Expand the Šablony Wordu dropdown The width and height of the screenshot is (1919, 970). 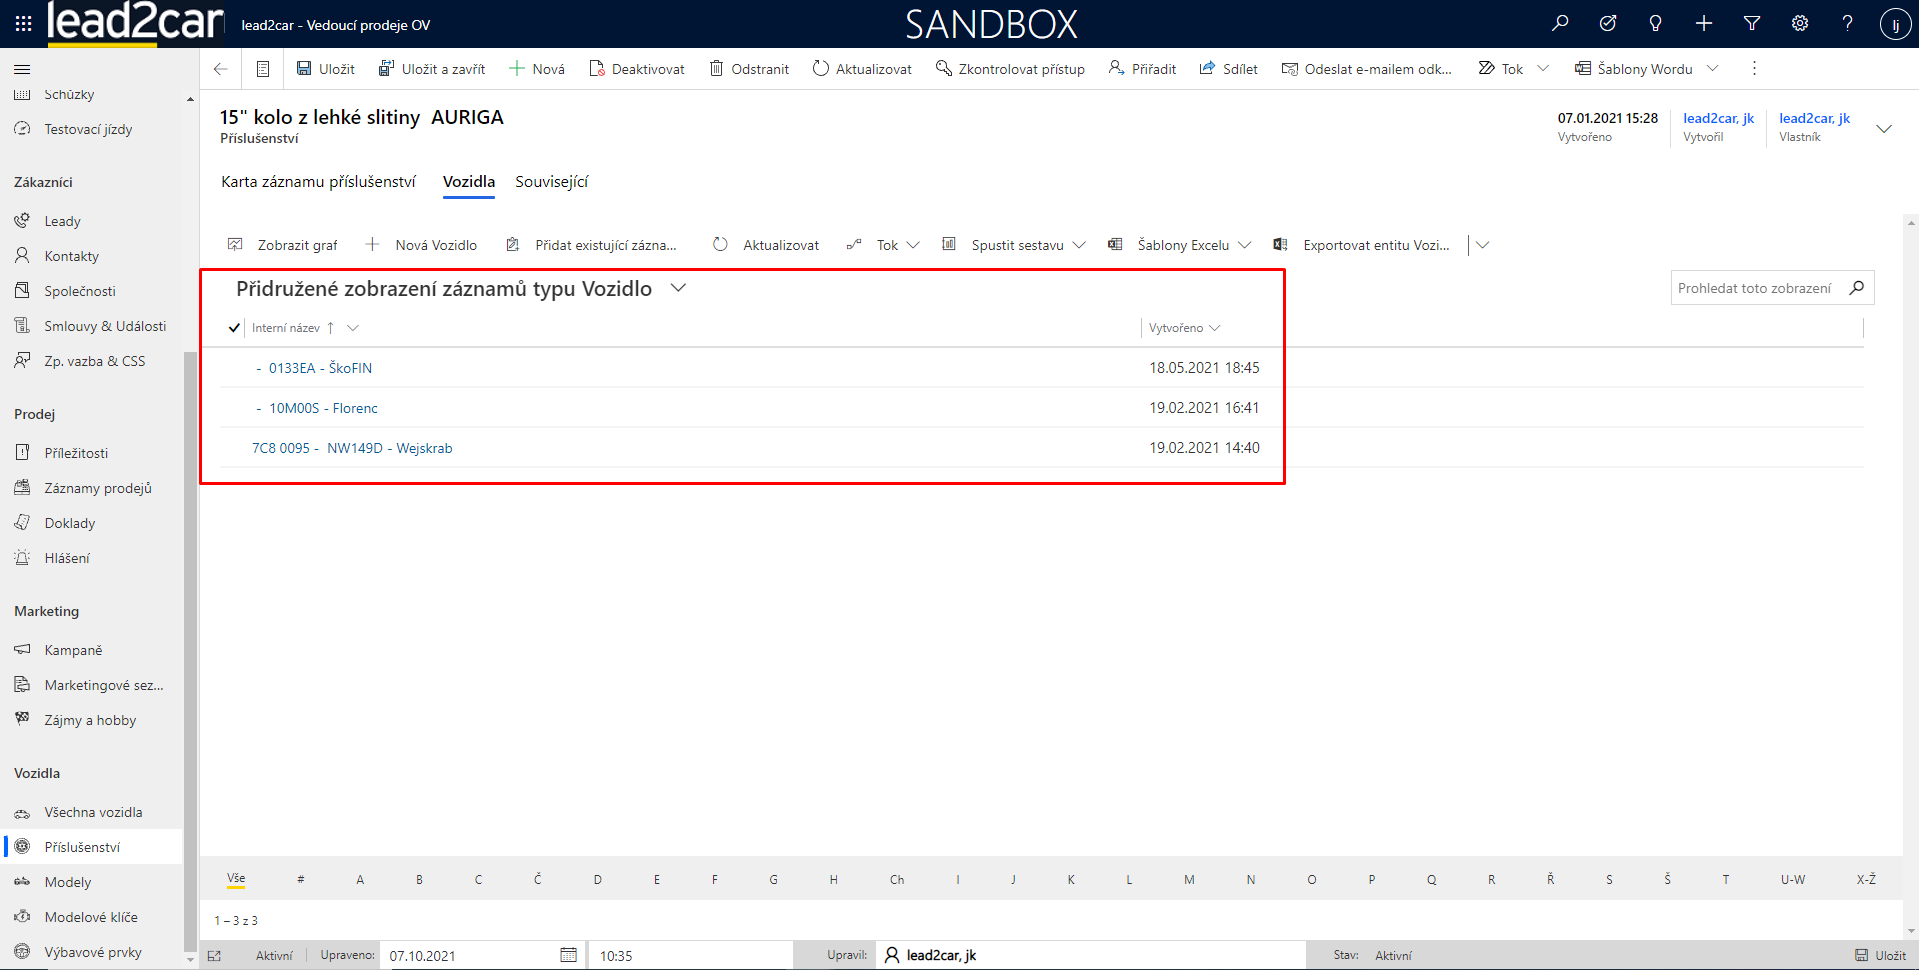click(1713, 69)
